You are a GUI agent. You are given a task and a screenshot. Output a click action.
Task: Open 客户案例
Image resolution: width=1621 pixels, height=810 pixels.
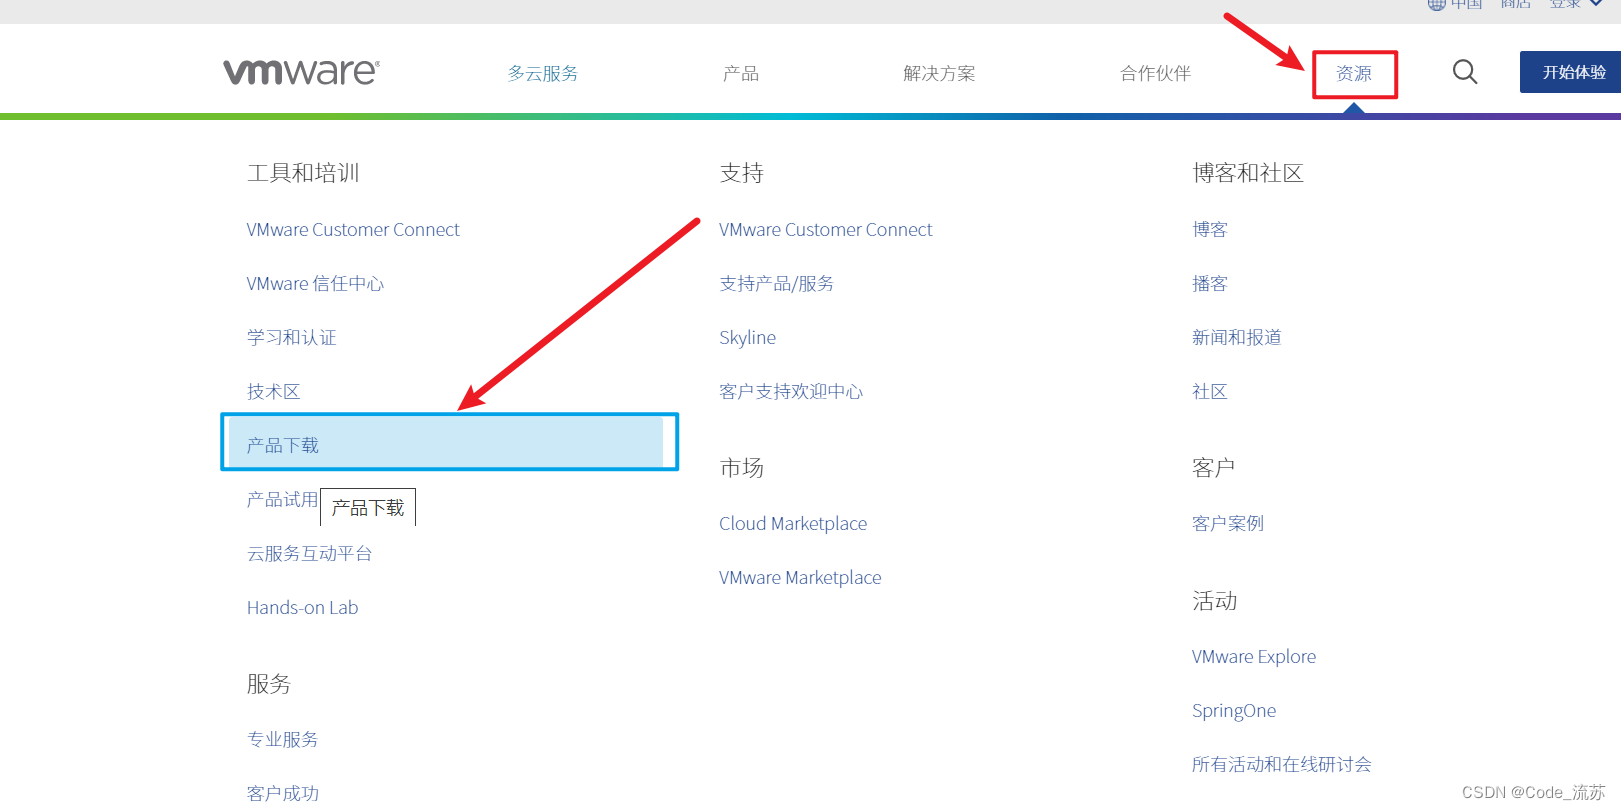(1228, 524)
